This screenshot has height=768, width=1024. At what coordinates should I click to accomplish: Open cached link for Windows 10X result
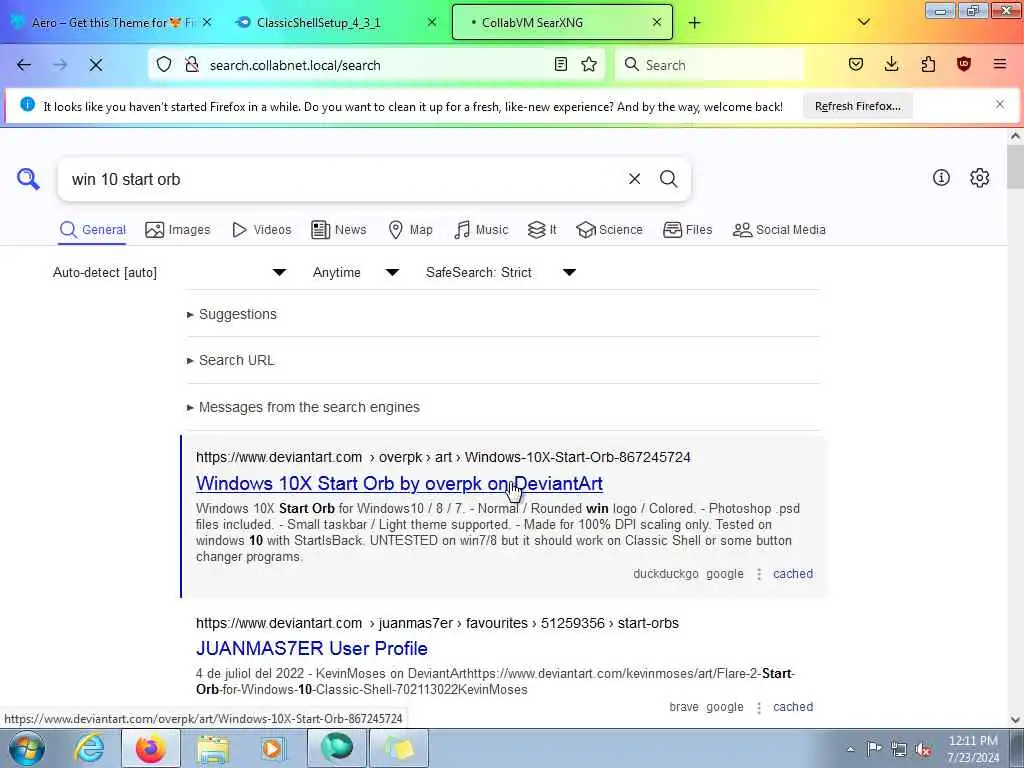(x=793, y=573)
